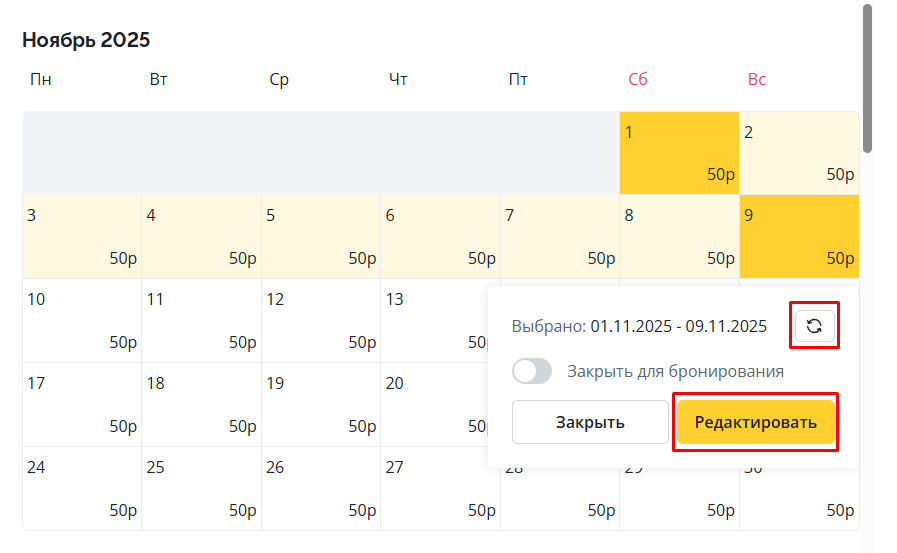Pick November 19 date cell
The image size is (897, 553).
click(x=321, y=405)
